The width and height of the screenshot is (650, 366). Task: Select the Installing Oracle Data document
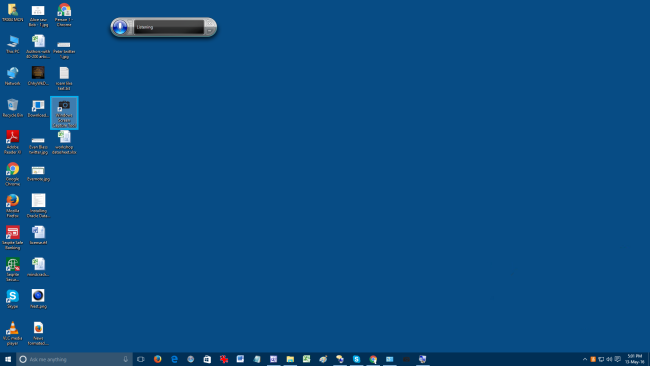click(x=39, y=206)
